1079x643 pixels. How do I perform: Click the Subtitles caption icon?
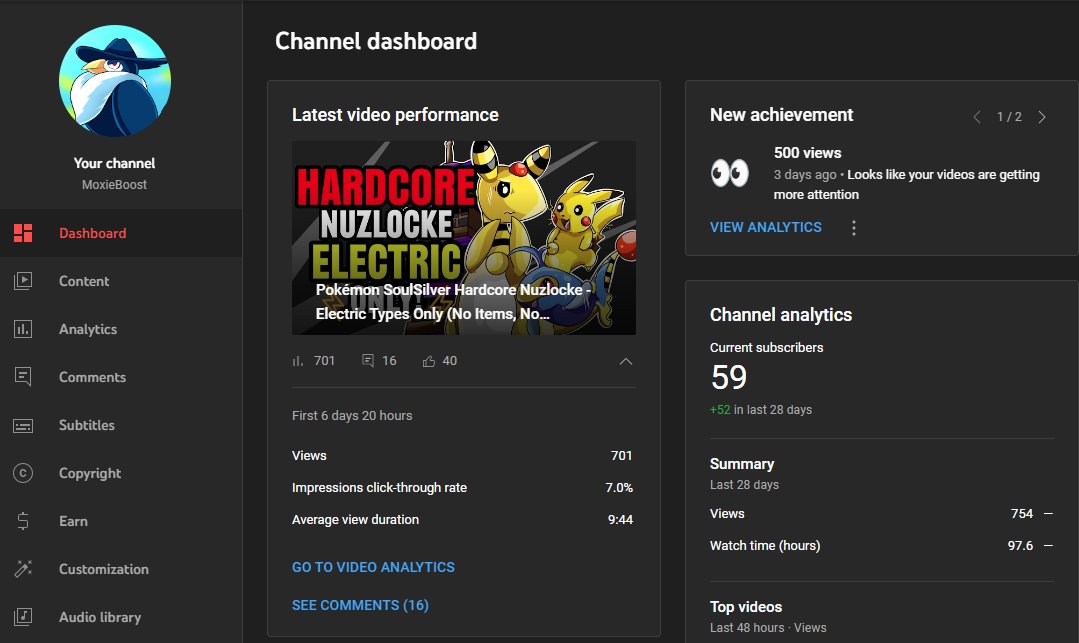tap(23, 425)
